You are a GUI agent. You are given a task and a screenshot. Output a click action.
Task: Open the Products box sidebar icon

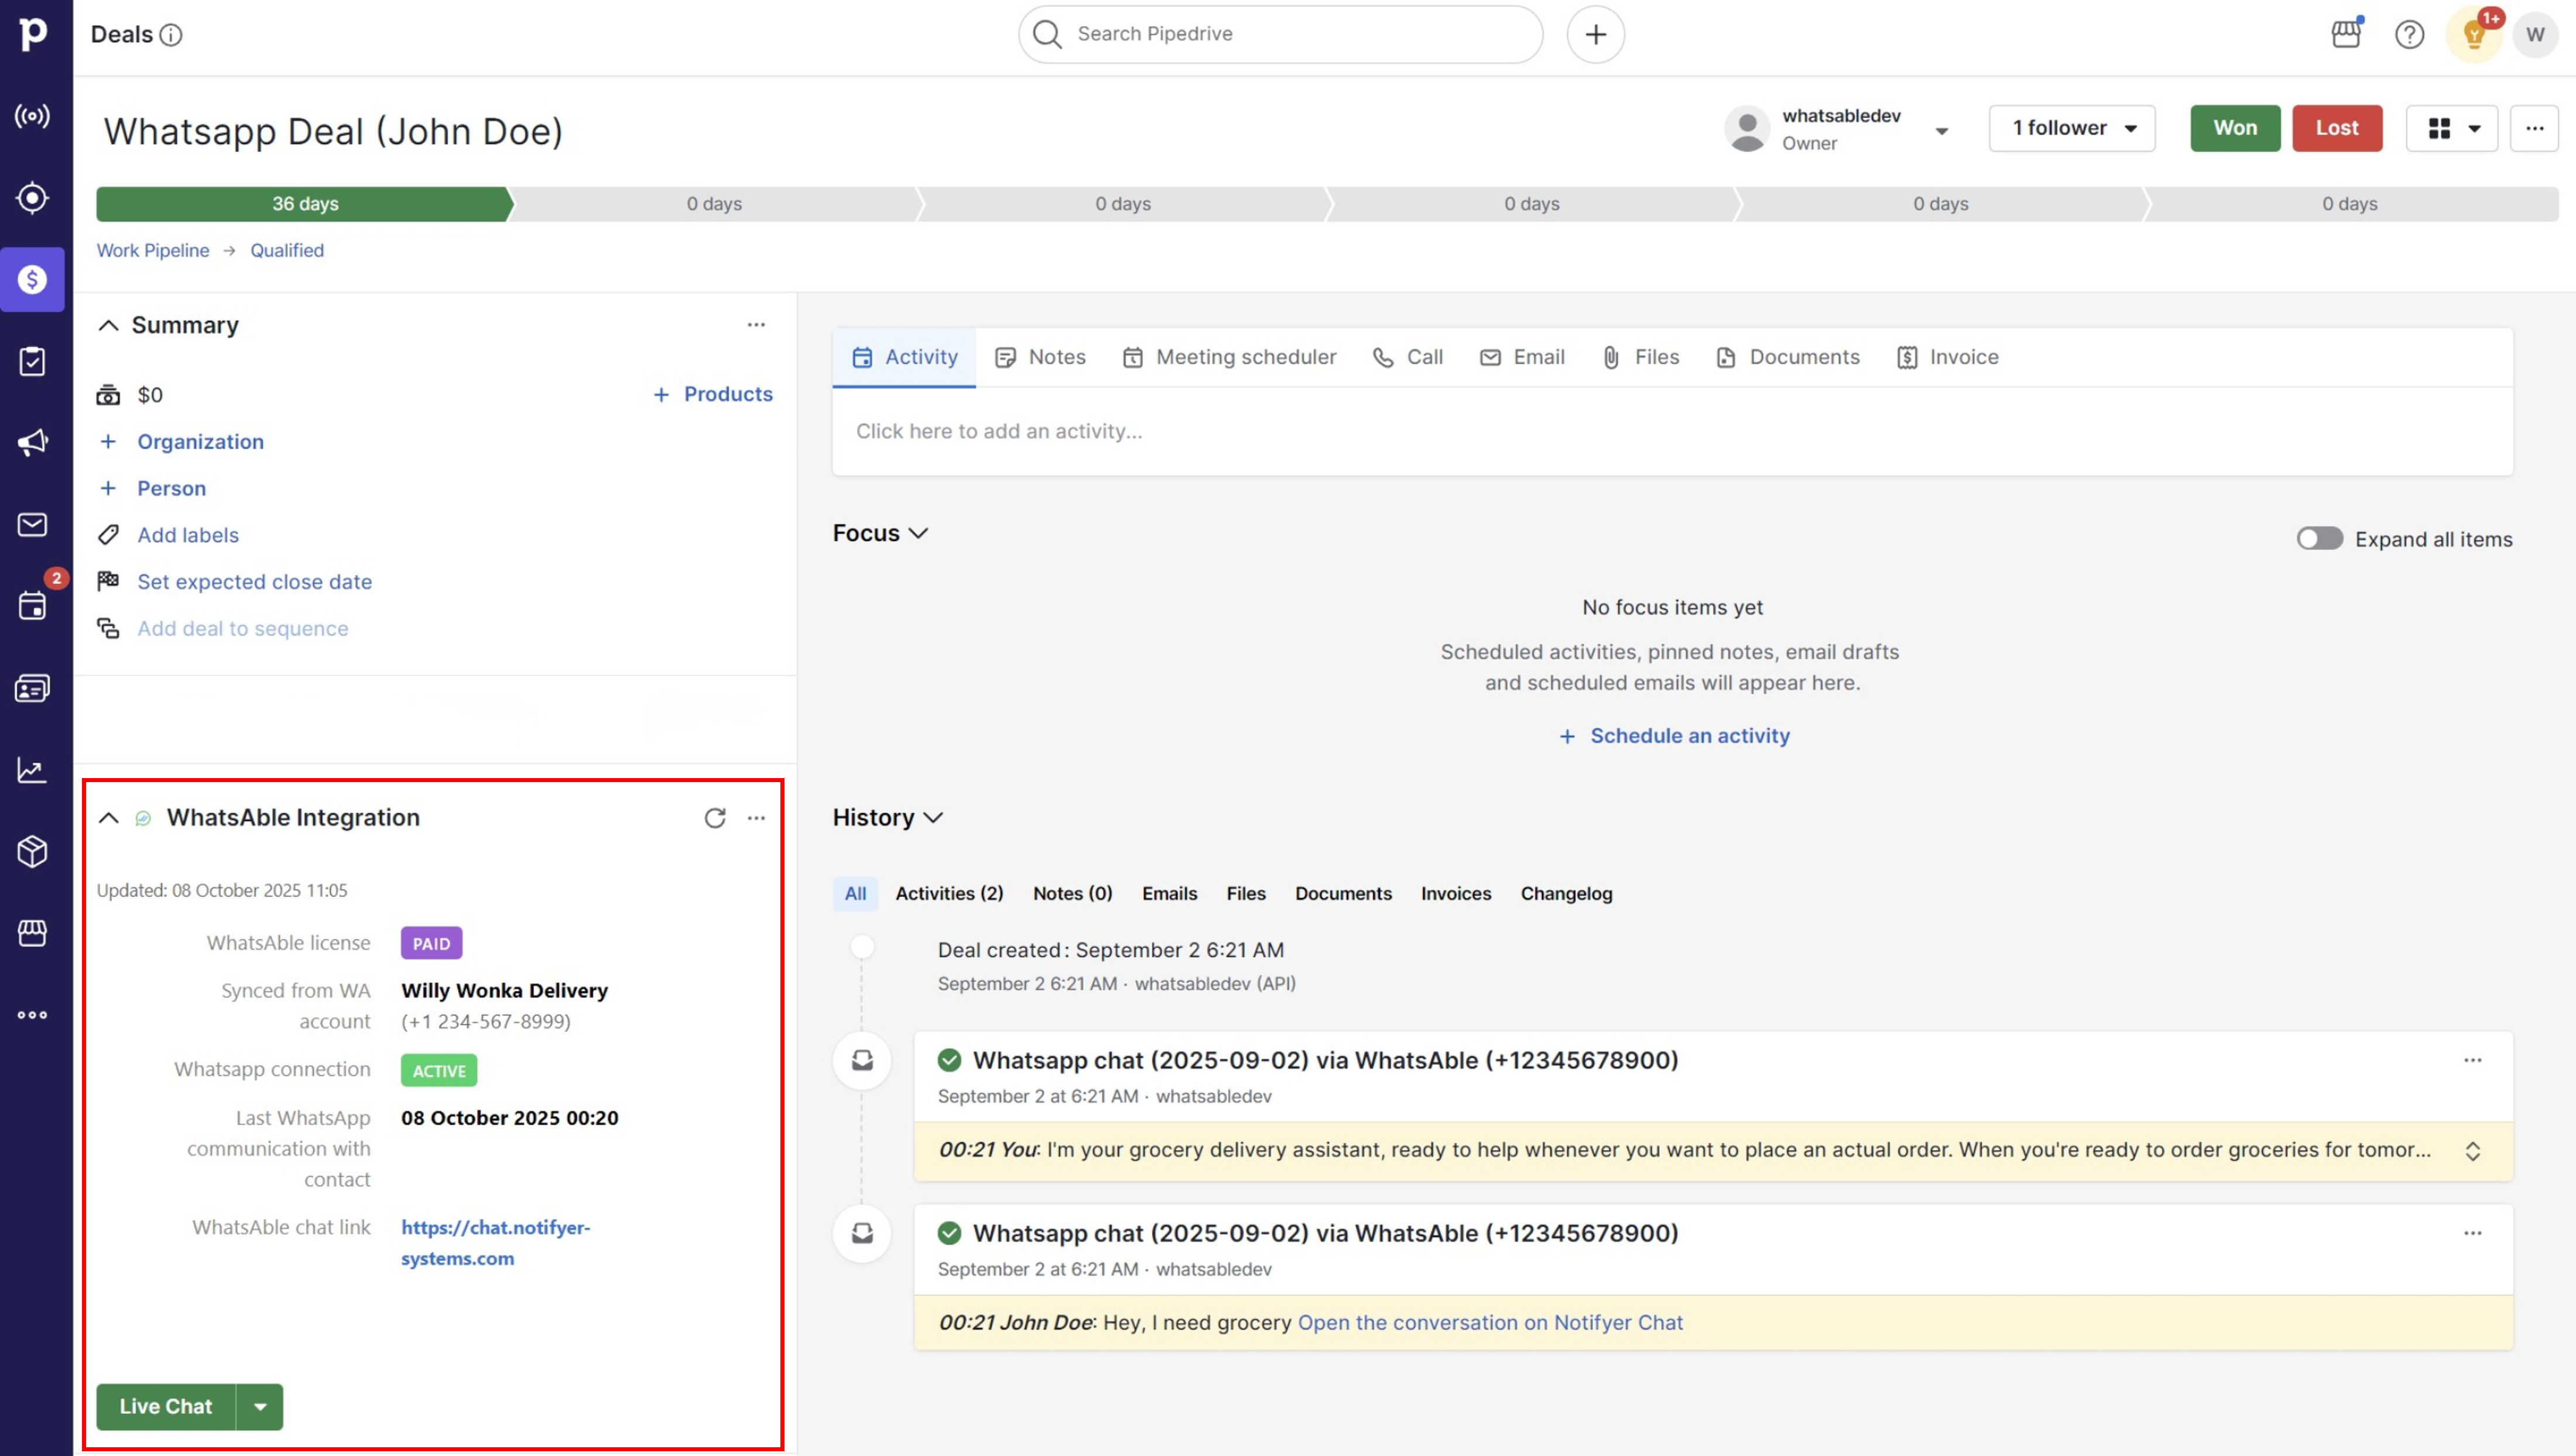32,851
